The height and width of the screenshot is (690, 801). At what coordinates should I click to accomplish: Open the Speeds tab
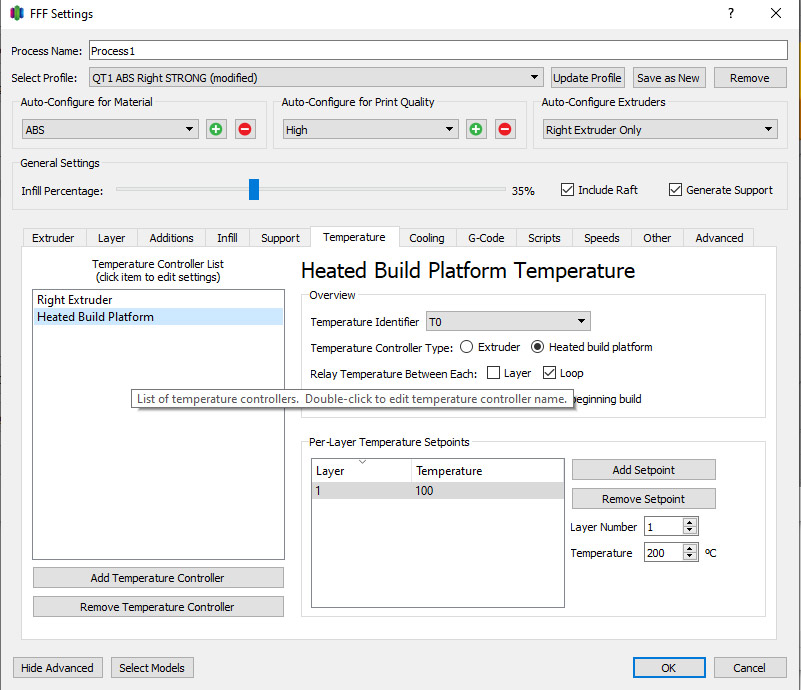[x=601, y=238]
